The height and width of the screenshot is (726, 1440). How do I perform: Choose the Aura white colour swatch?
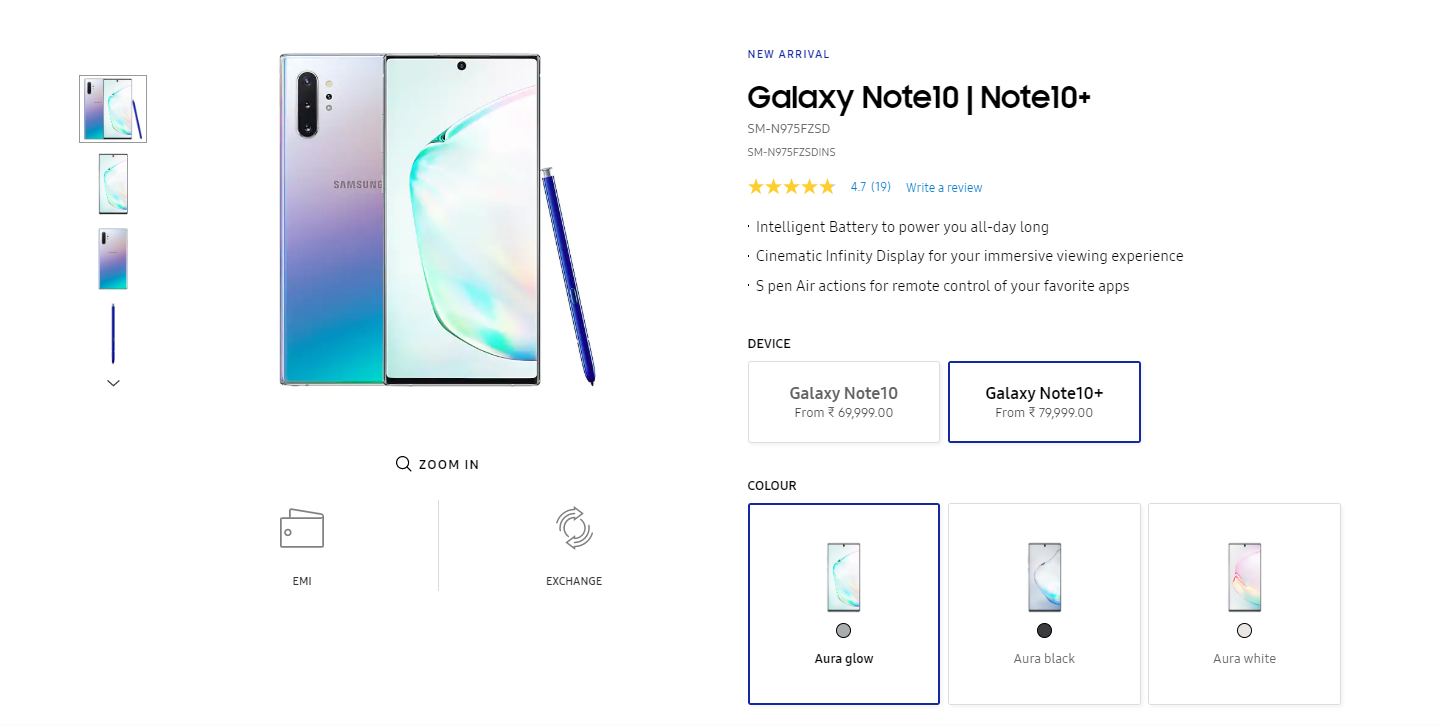(1244, 577)
